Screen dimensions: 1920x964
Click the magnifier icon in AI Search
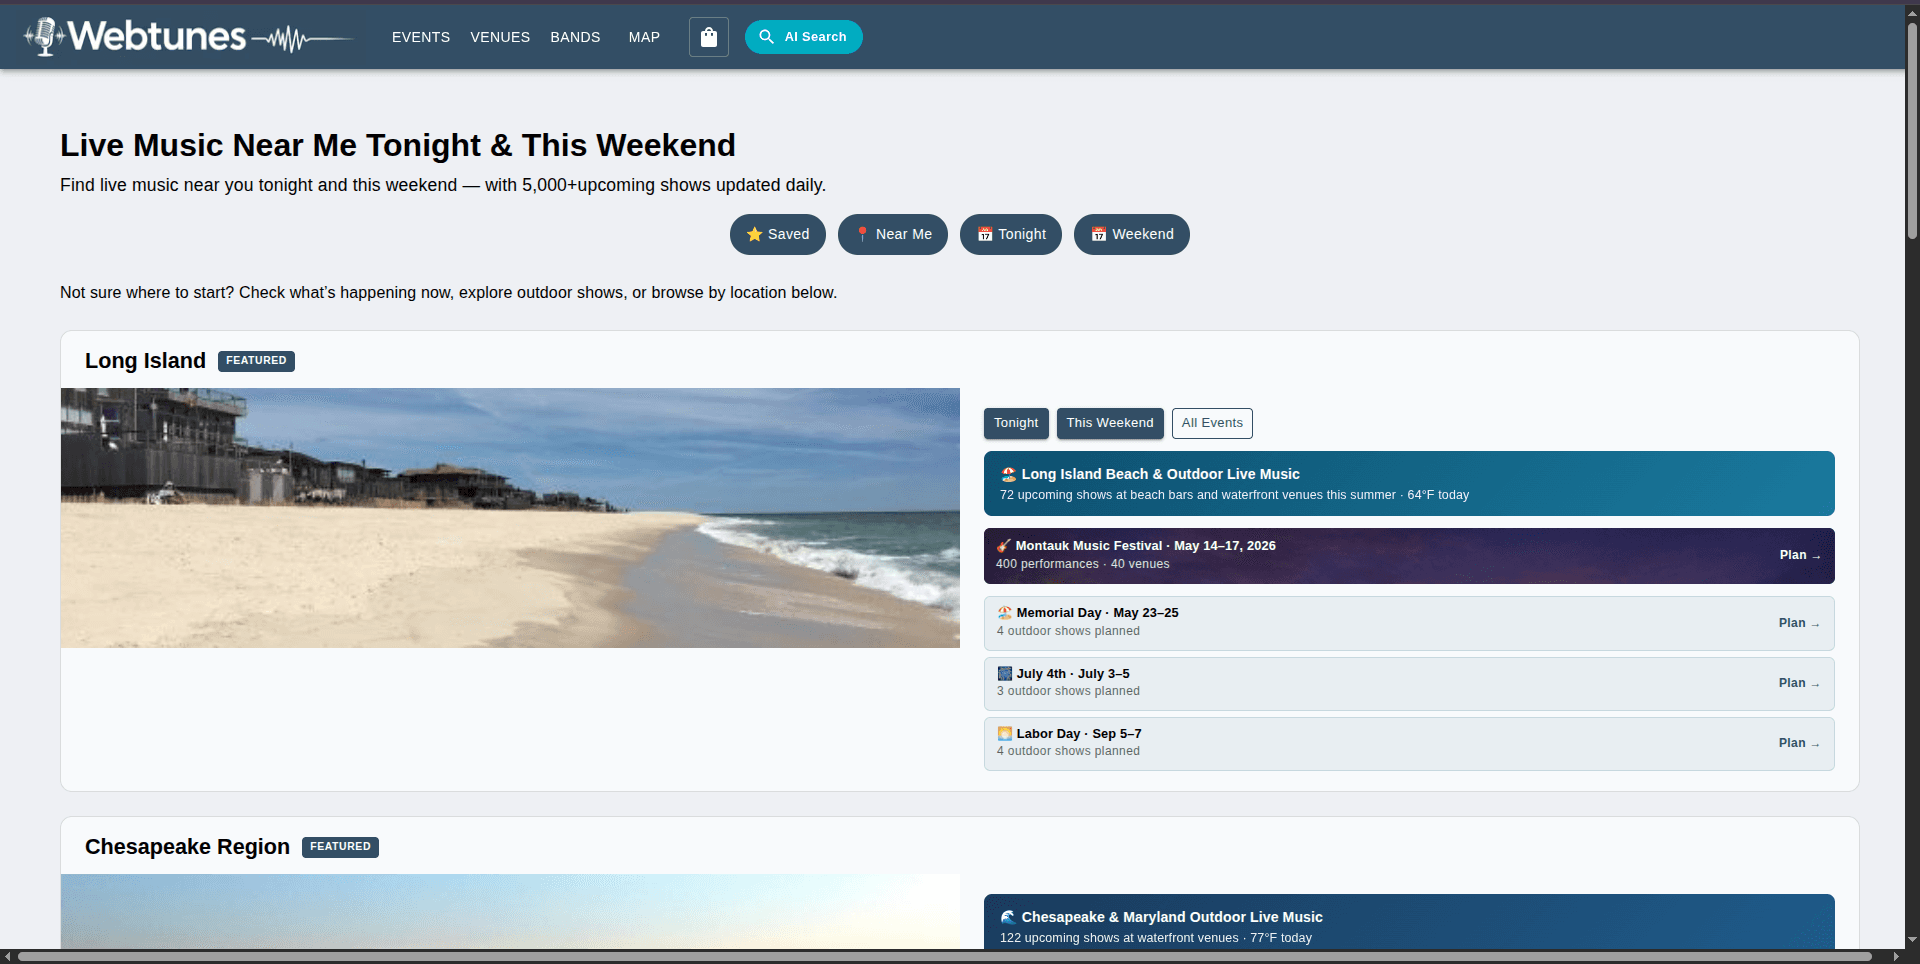pyautogui.click(x=767, y=37)
